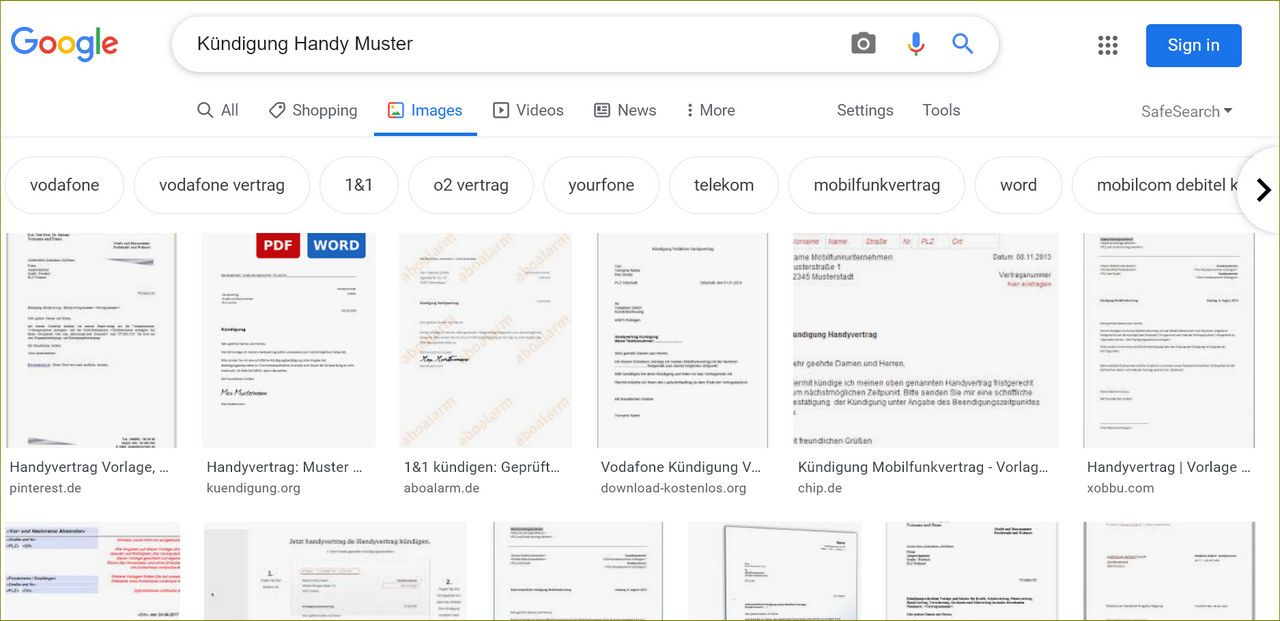Switch to the All results tab
Image resolution: width=1280 pixels, height=621 pixels.
218,110
